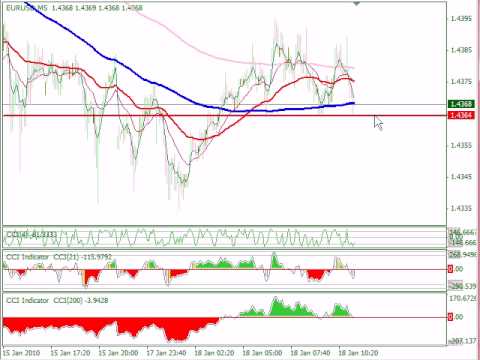Click the red horizontal line at 1.4364
The width and height of the screenshot is (480, 360).
[224, 116]
